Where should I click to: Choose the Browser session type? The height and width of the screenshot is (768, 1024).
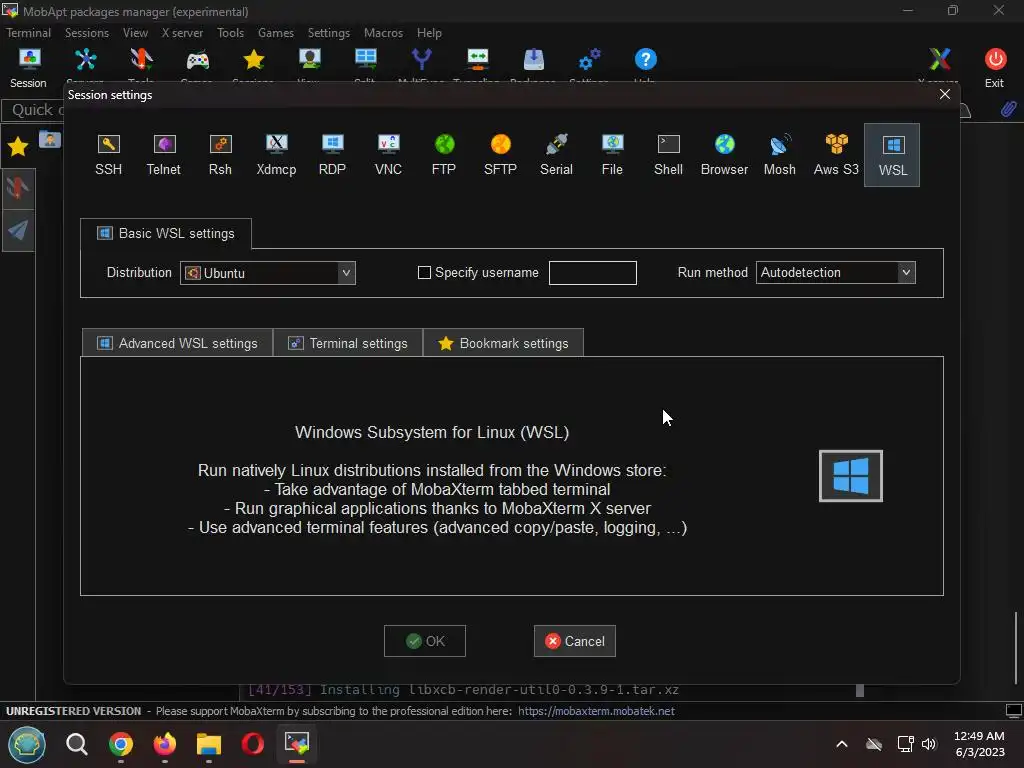click(x=724, y=155)
